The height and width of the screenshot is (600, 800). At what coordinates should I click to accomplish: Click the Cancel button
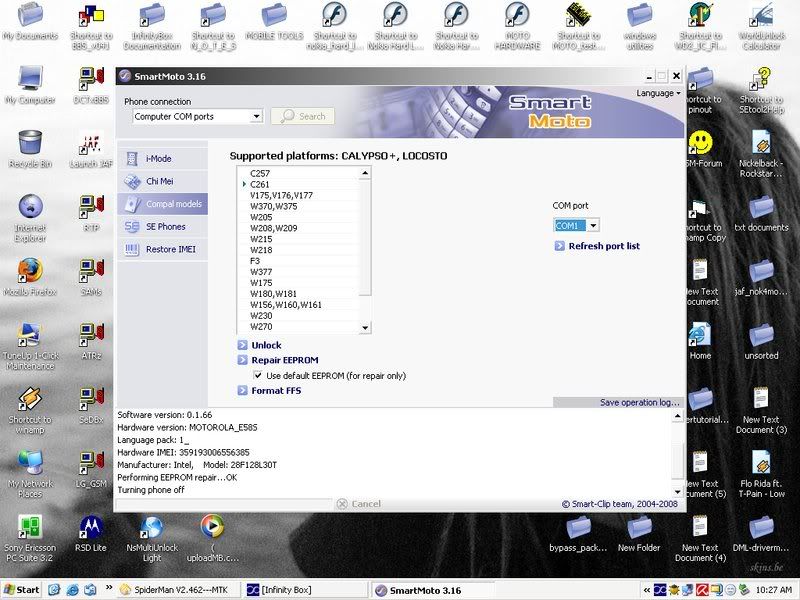coord(359,504)
